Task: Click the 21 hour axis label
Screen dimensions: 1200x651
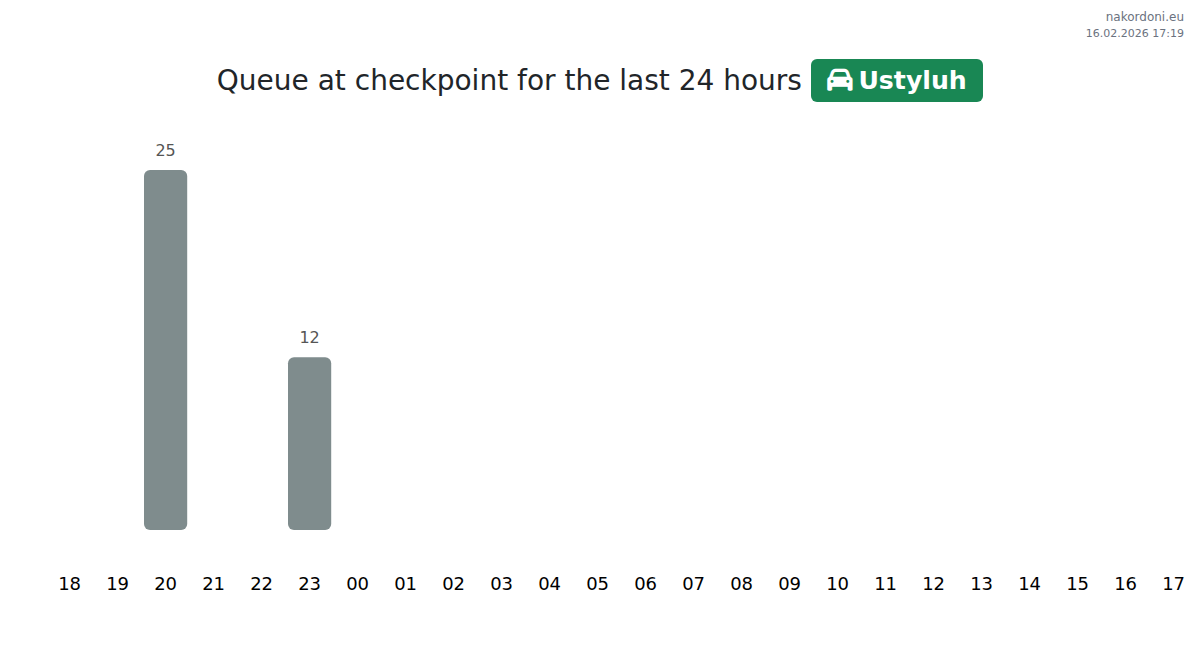Action: click(x=213, y=584)
